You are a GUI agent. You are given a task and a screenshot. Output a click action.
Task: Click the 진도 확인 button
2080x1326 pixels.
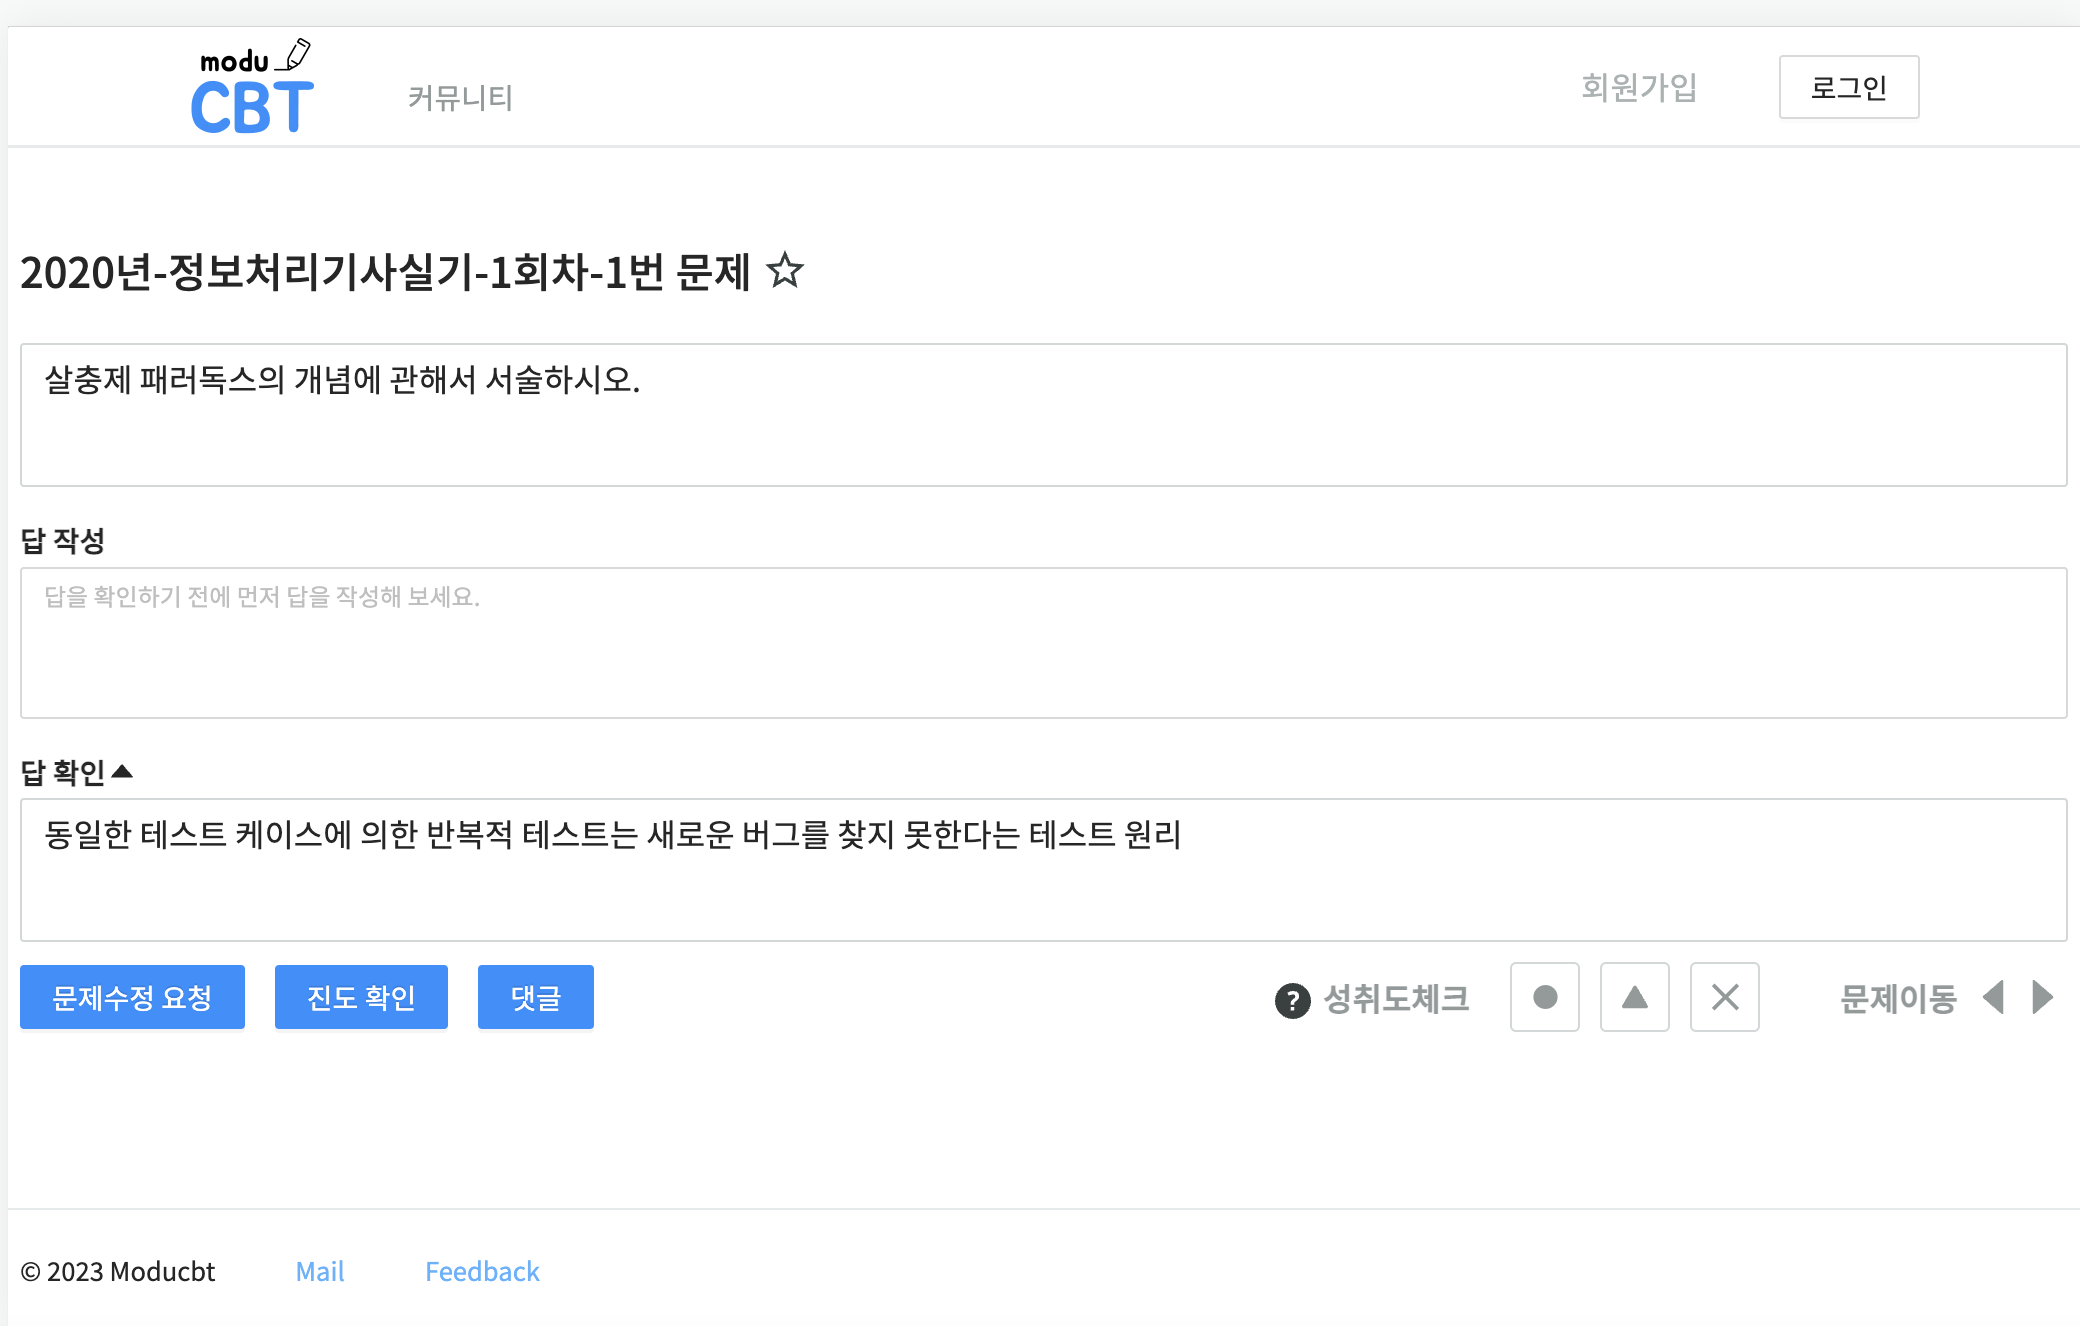tap(361, 997)
